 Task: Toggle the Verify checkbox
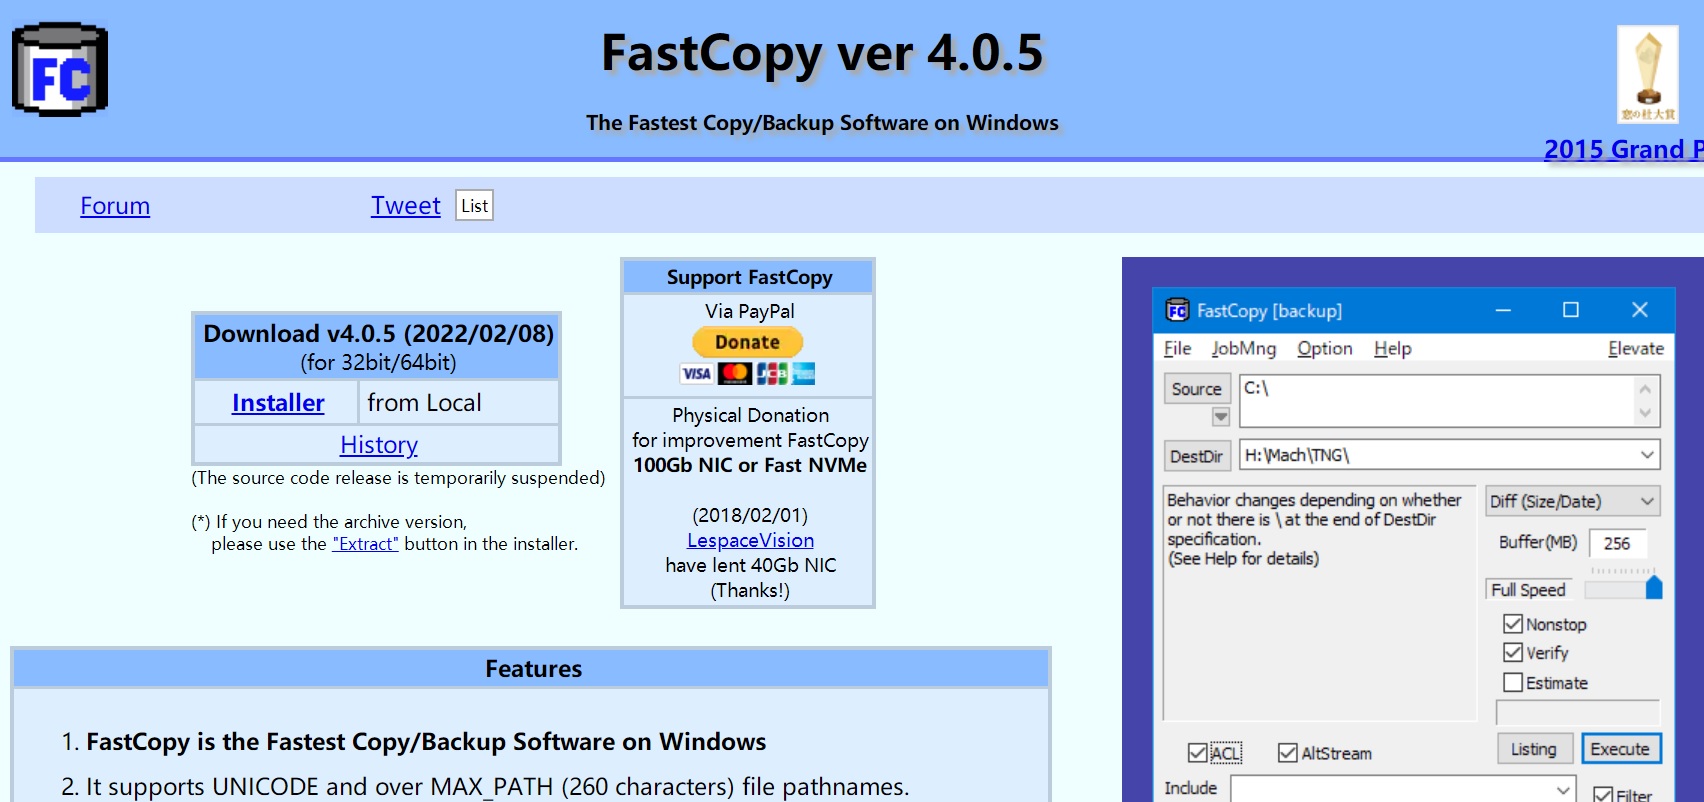1513,652
